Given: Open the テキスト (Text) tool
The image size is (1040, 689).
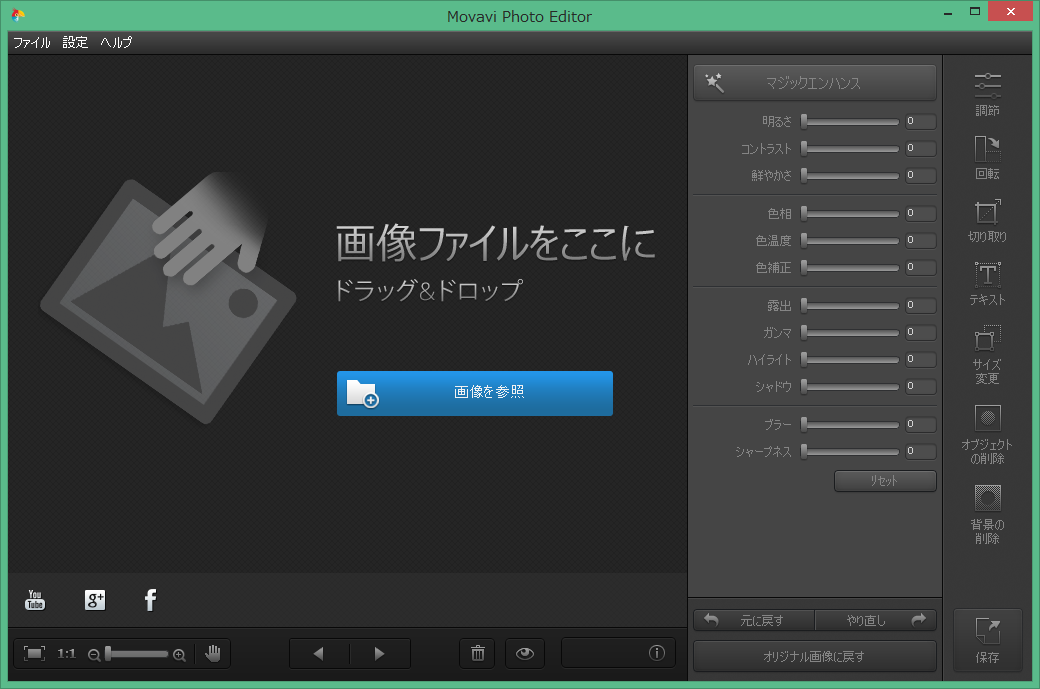Looking at the screenshot, I should 987,282.
